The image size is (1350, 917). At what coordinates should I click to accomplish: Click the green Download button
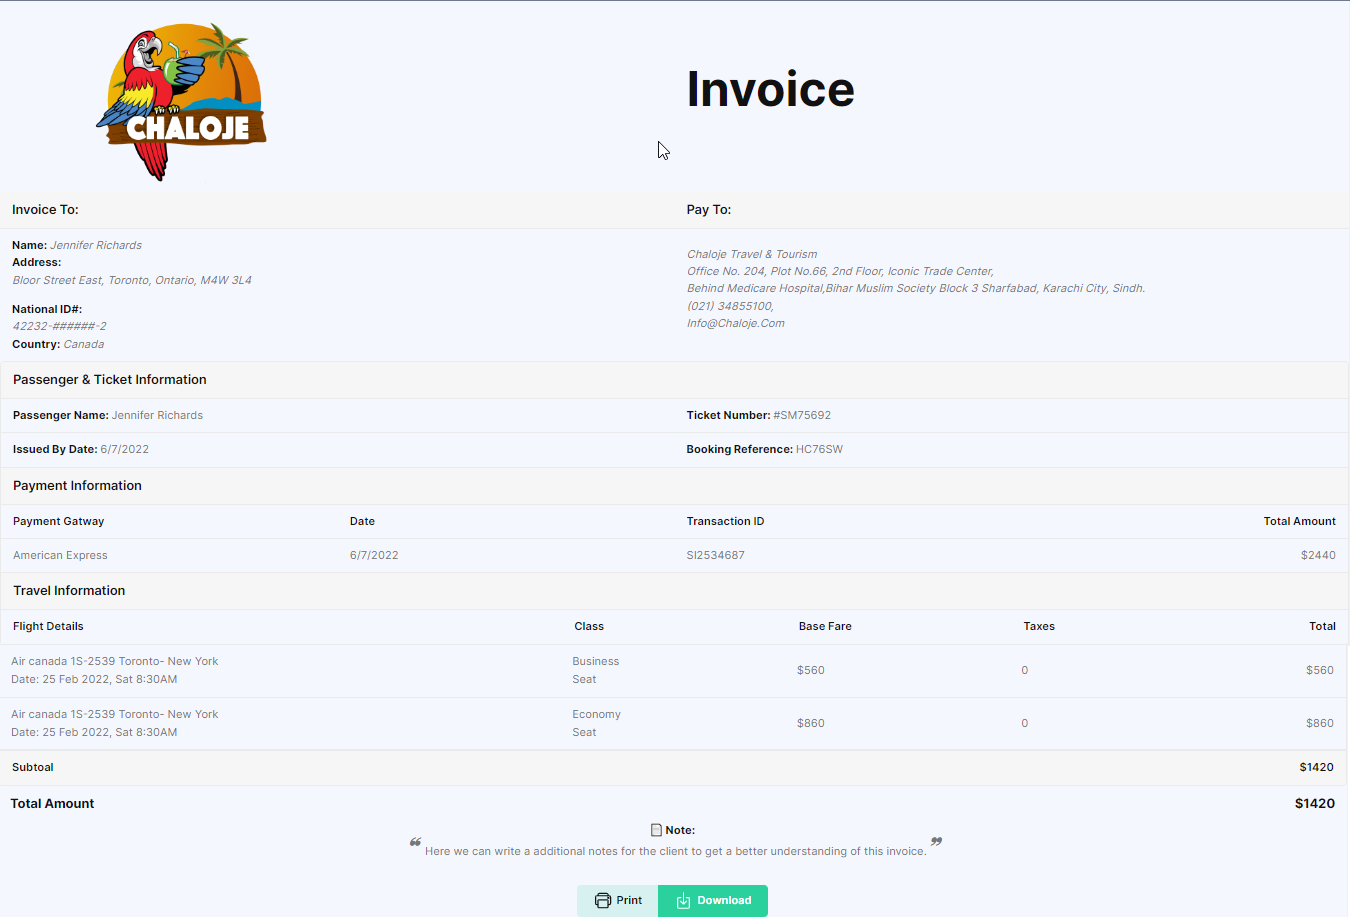coord(713,900)
